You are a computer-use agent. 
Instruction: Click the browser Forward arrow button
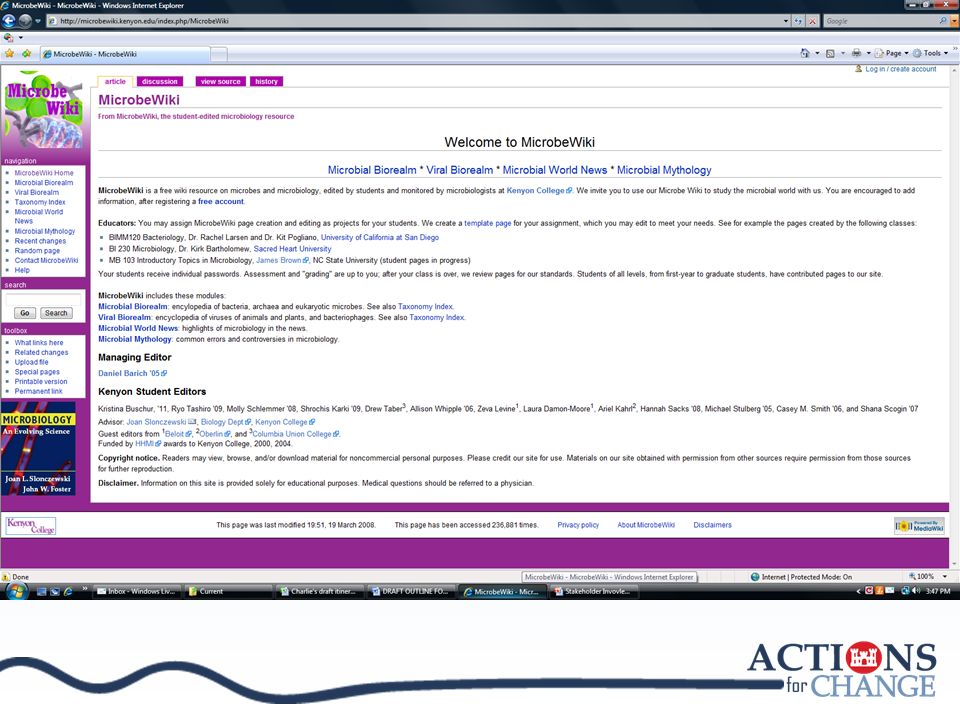(x=24, y=21)
